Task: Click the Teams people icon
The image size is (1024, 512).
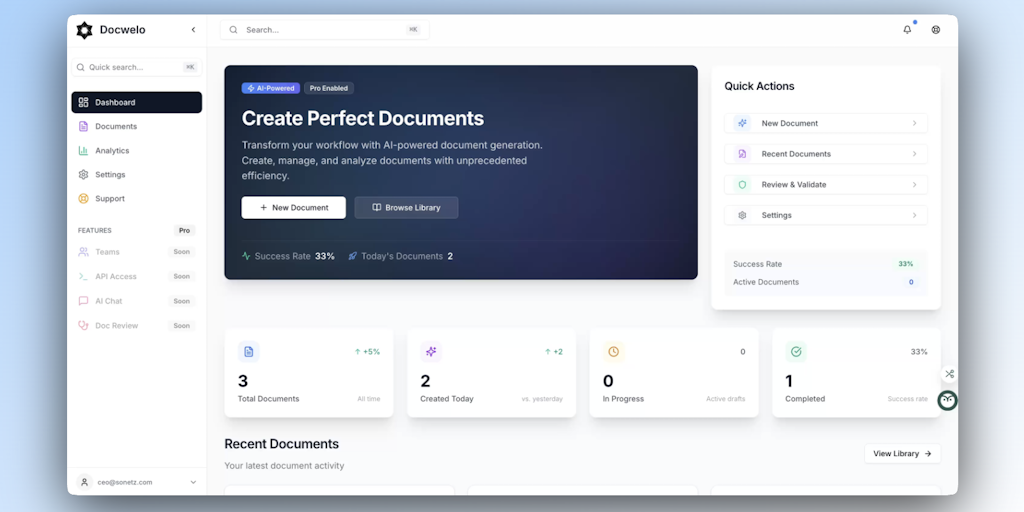Action: tap(83, 252)
